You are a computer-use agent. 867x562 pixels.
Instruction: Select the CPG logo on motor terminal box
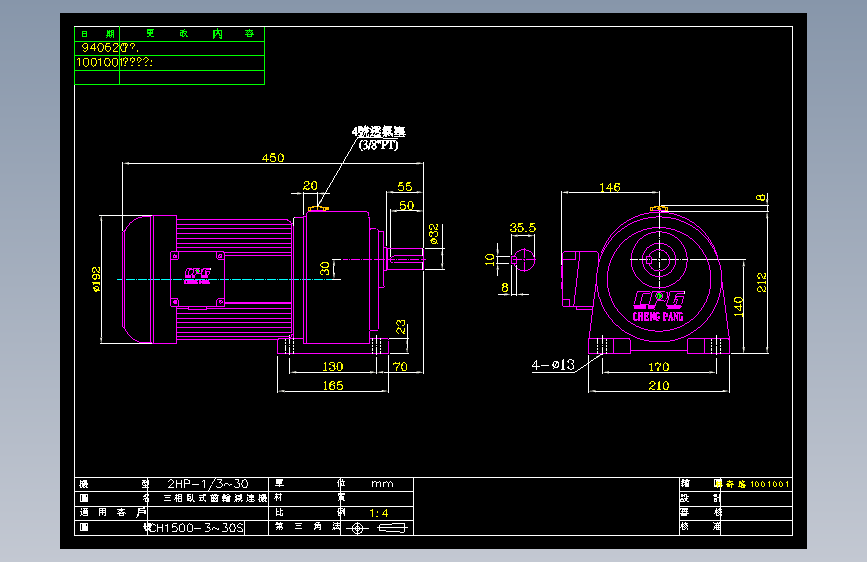(197, 275)
